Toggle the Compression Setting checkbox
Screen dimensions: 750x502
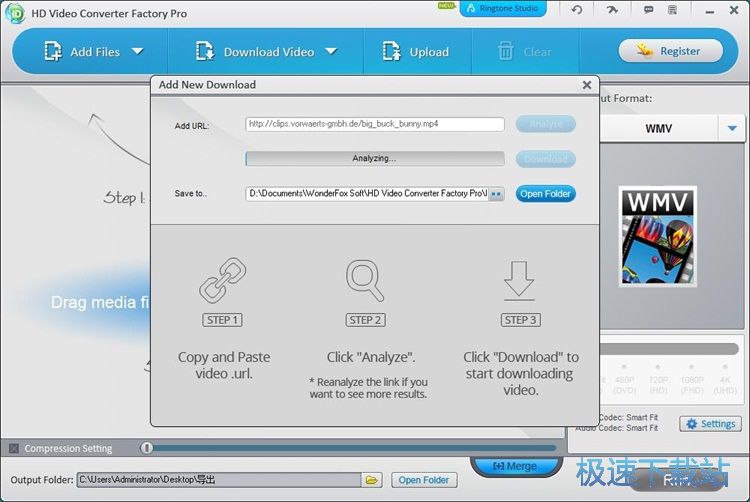click(x=14, y=448)
